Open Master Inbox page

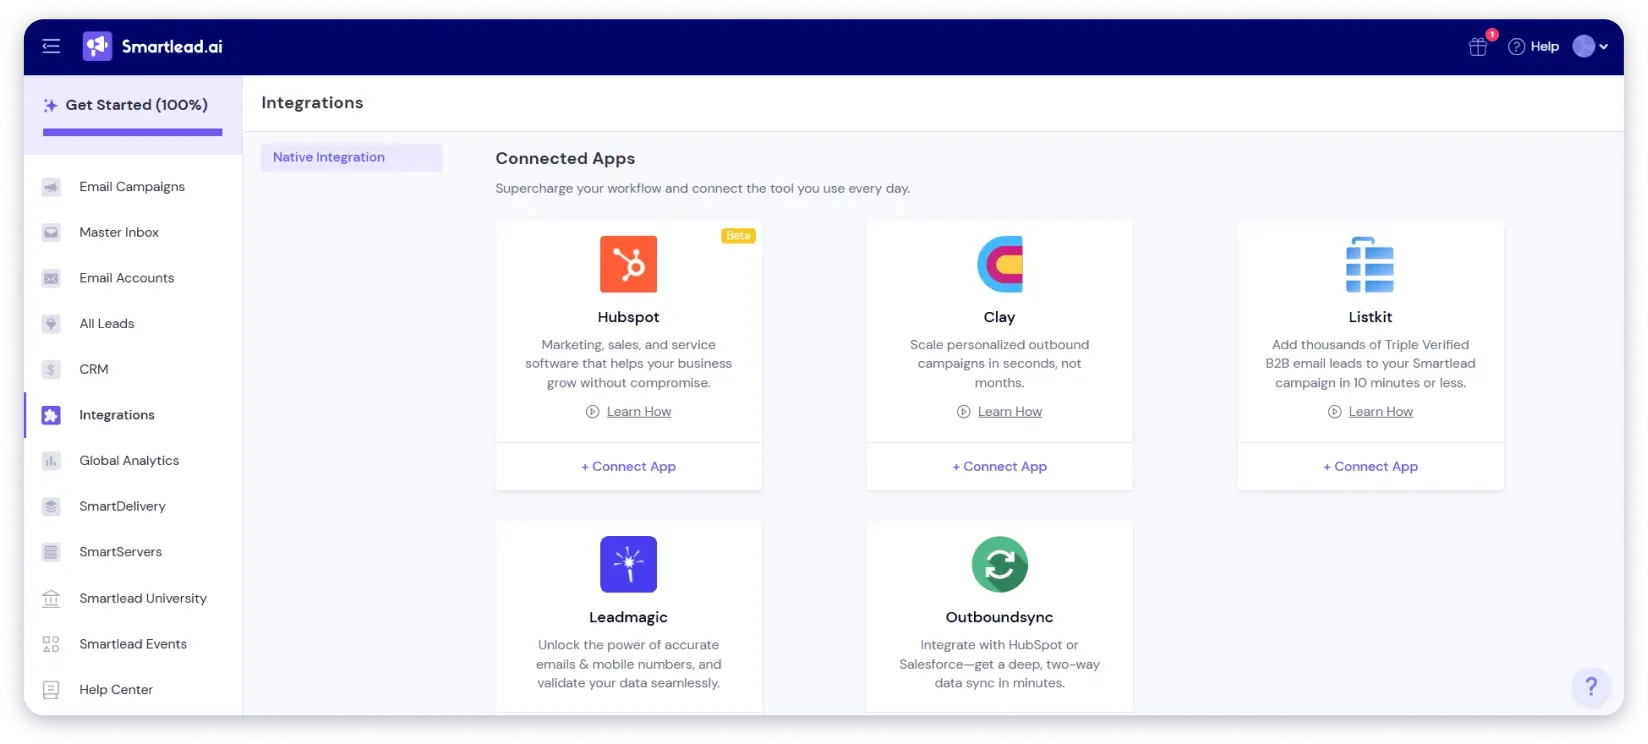[x=119, y=232]
